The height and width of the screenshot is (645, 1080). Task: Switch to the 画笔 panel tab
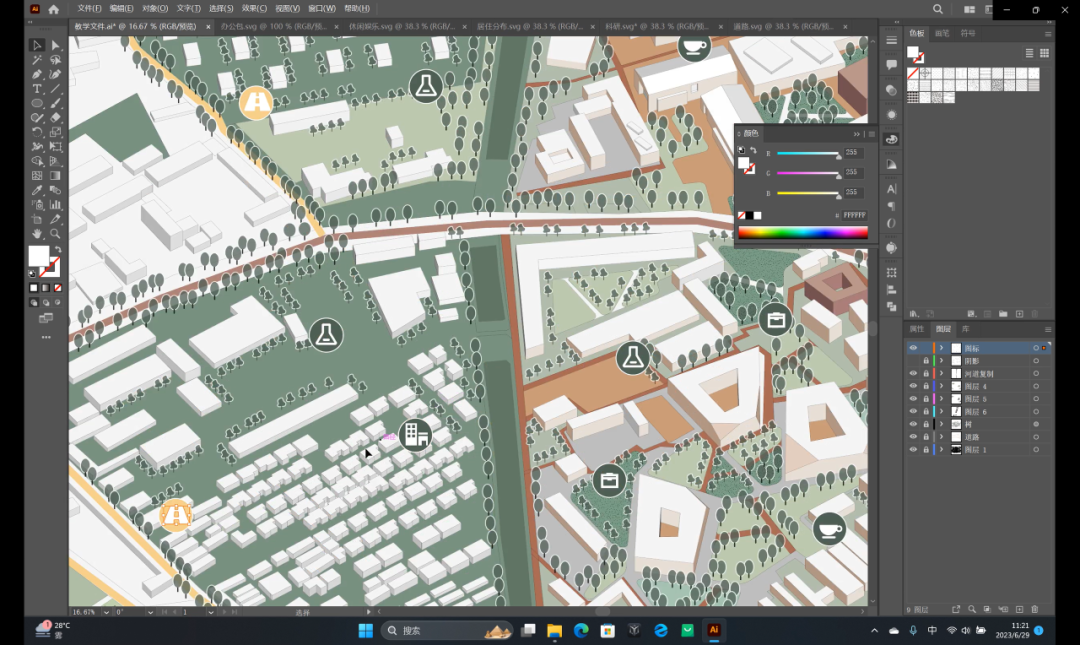(x=942, y=33)
